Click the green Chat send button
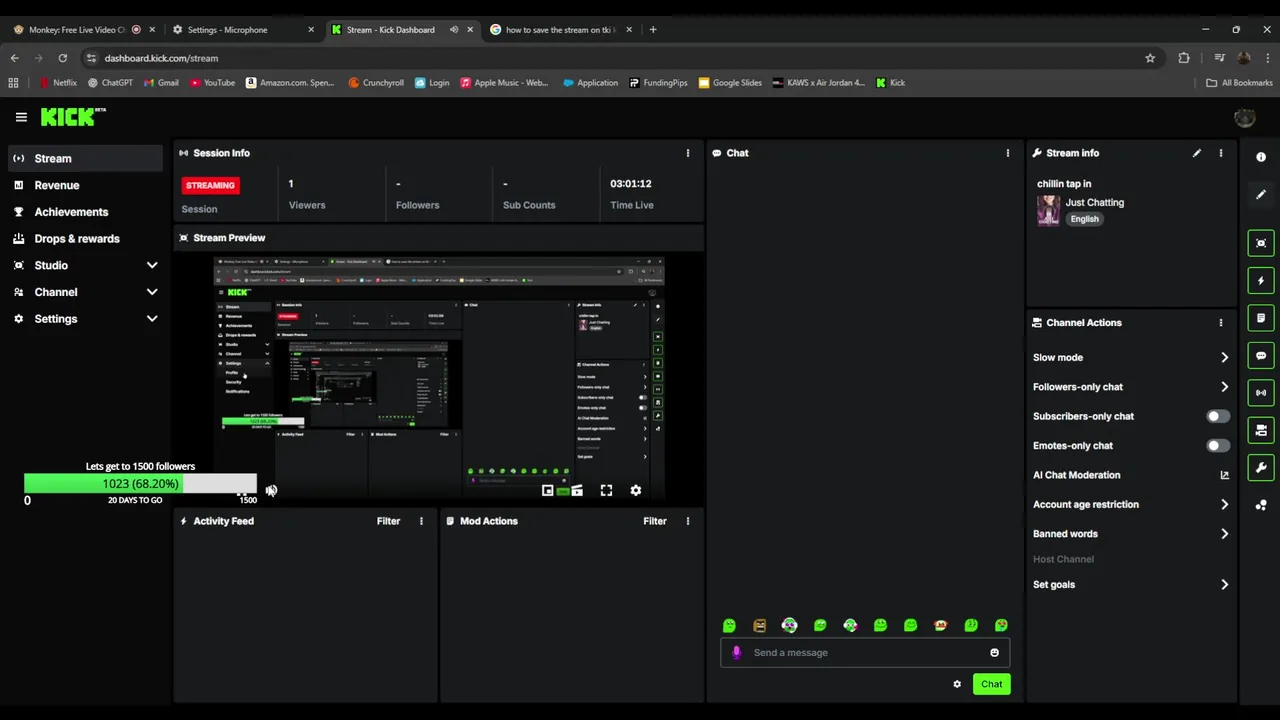 tap(991, 684)
